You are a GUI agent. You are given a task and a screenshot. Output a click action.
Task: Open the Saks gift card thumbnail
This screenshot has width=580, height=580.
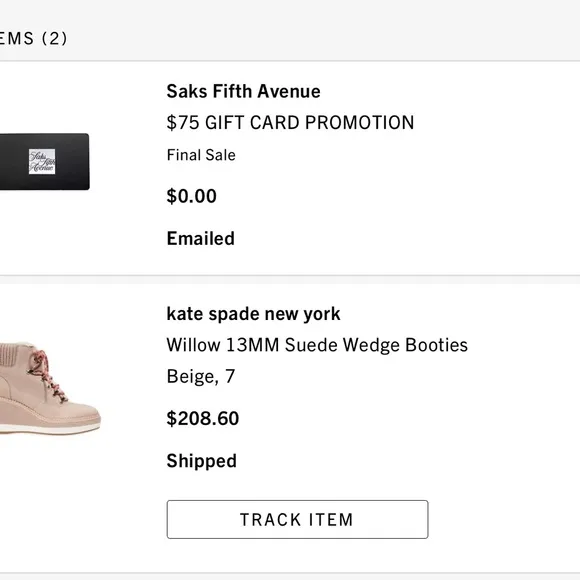click(x=44, y=162)
